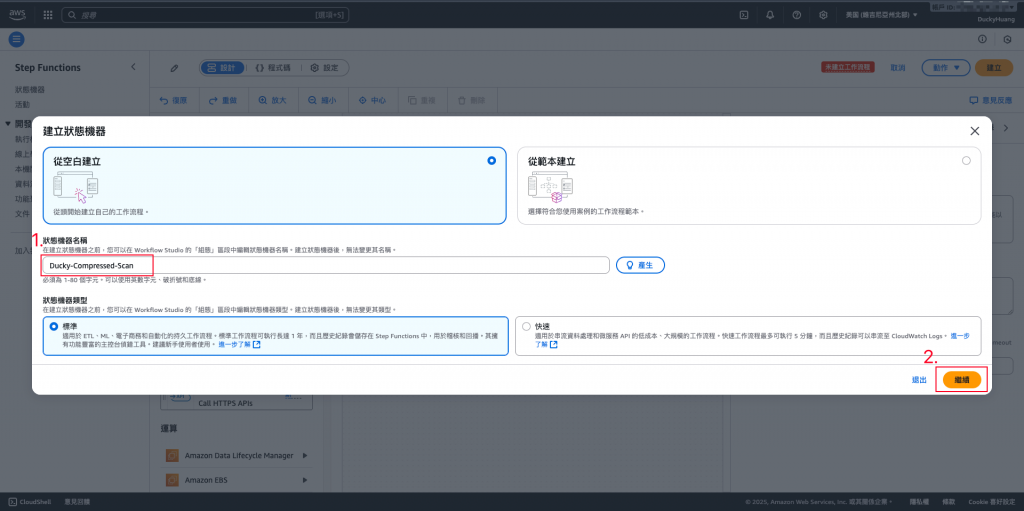
Task: Switch to the 設計 design tab
Action: (222, 68)
